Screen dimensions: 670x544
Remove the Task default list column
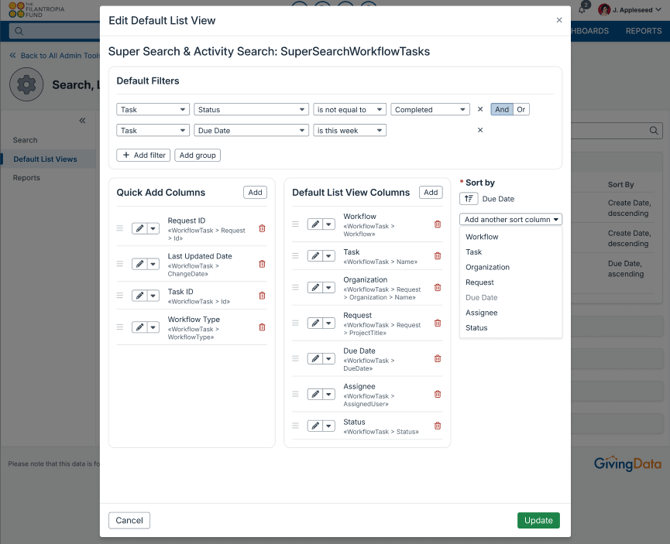[438, 256]
